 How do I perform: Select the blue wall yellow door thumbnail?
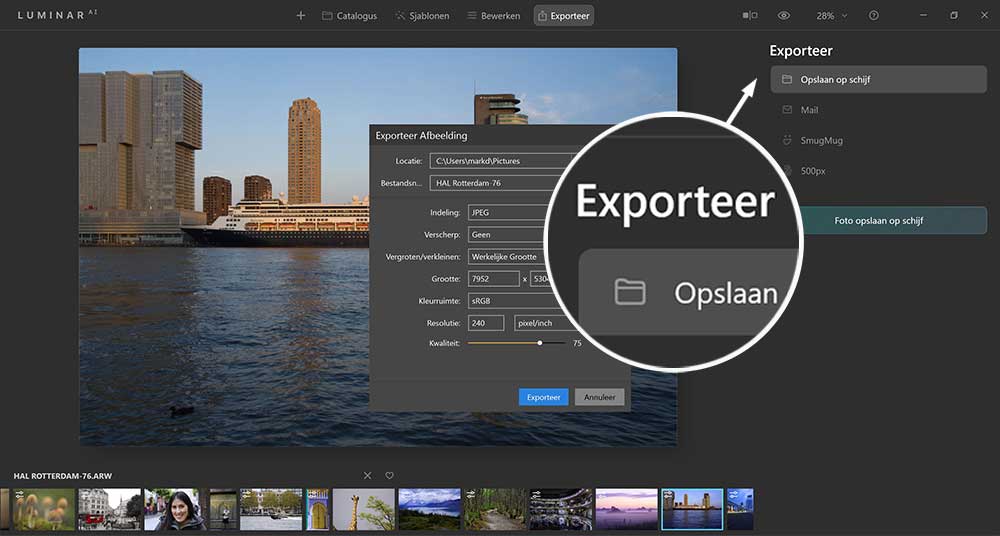pos(318,509)
